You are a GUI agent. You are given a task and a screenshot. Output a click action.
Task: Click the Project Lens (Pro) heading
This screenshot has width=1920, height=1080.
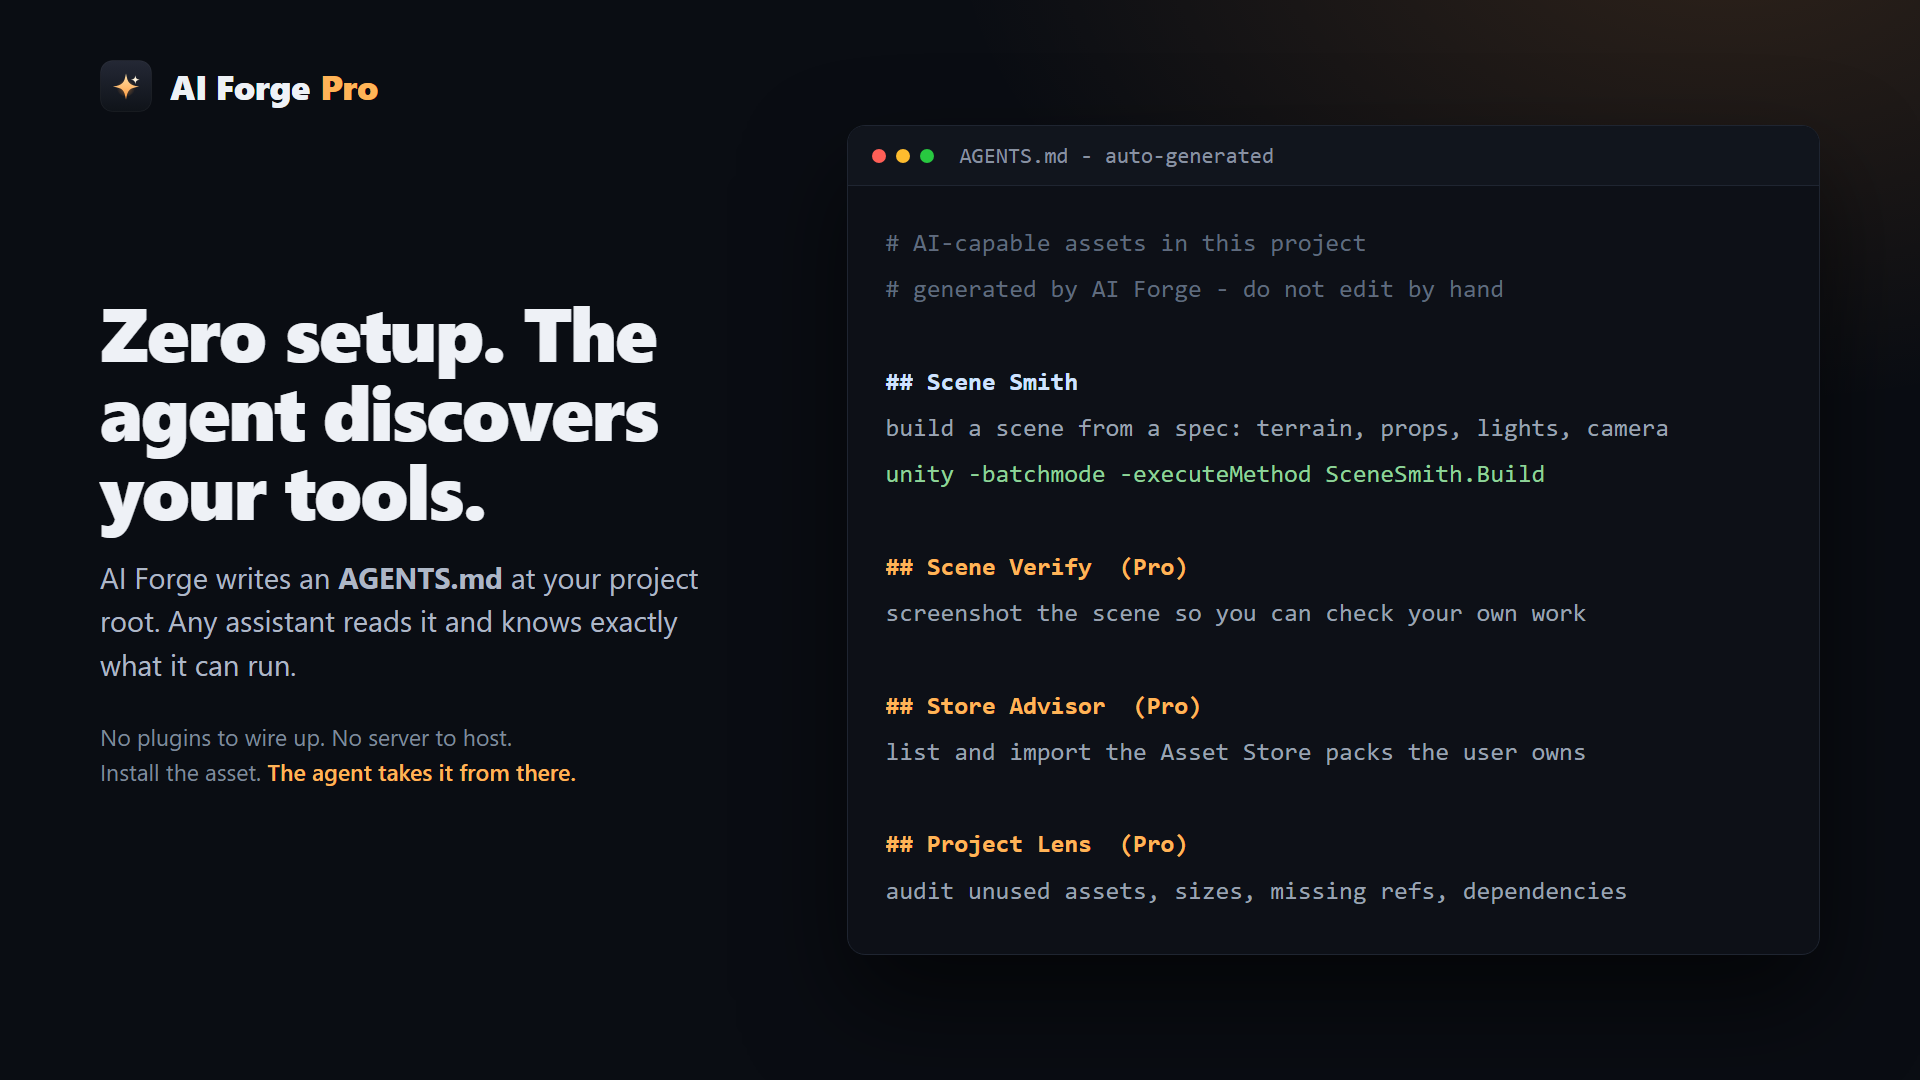[1036, 844]
